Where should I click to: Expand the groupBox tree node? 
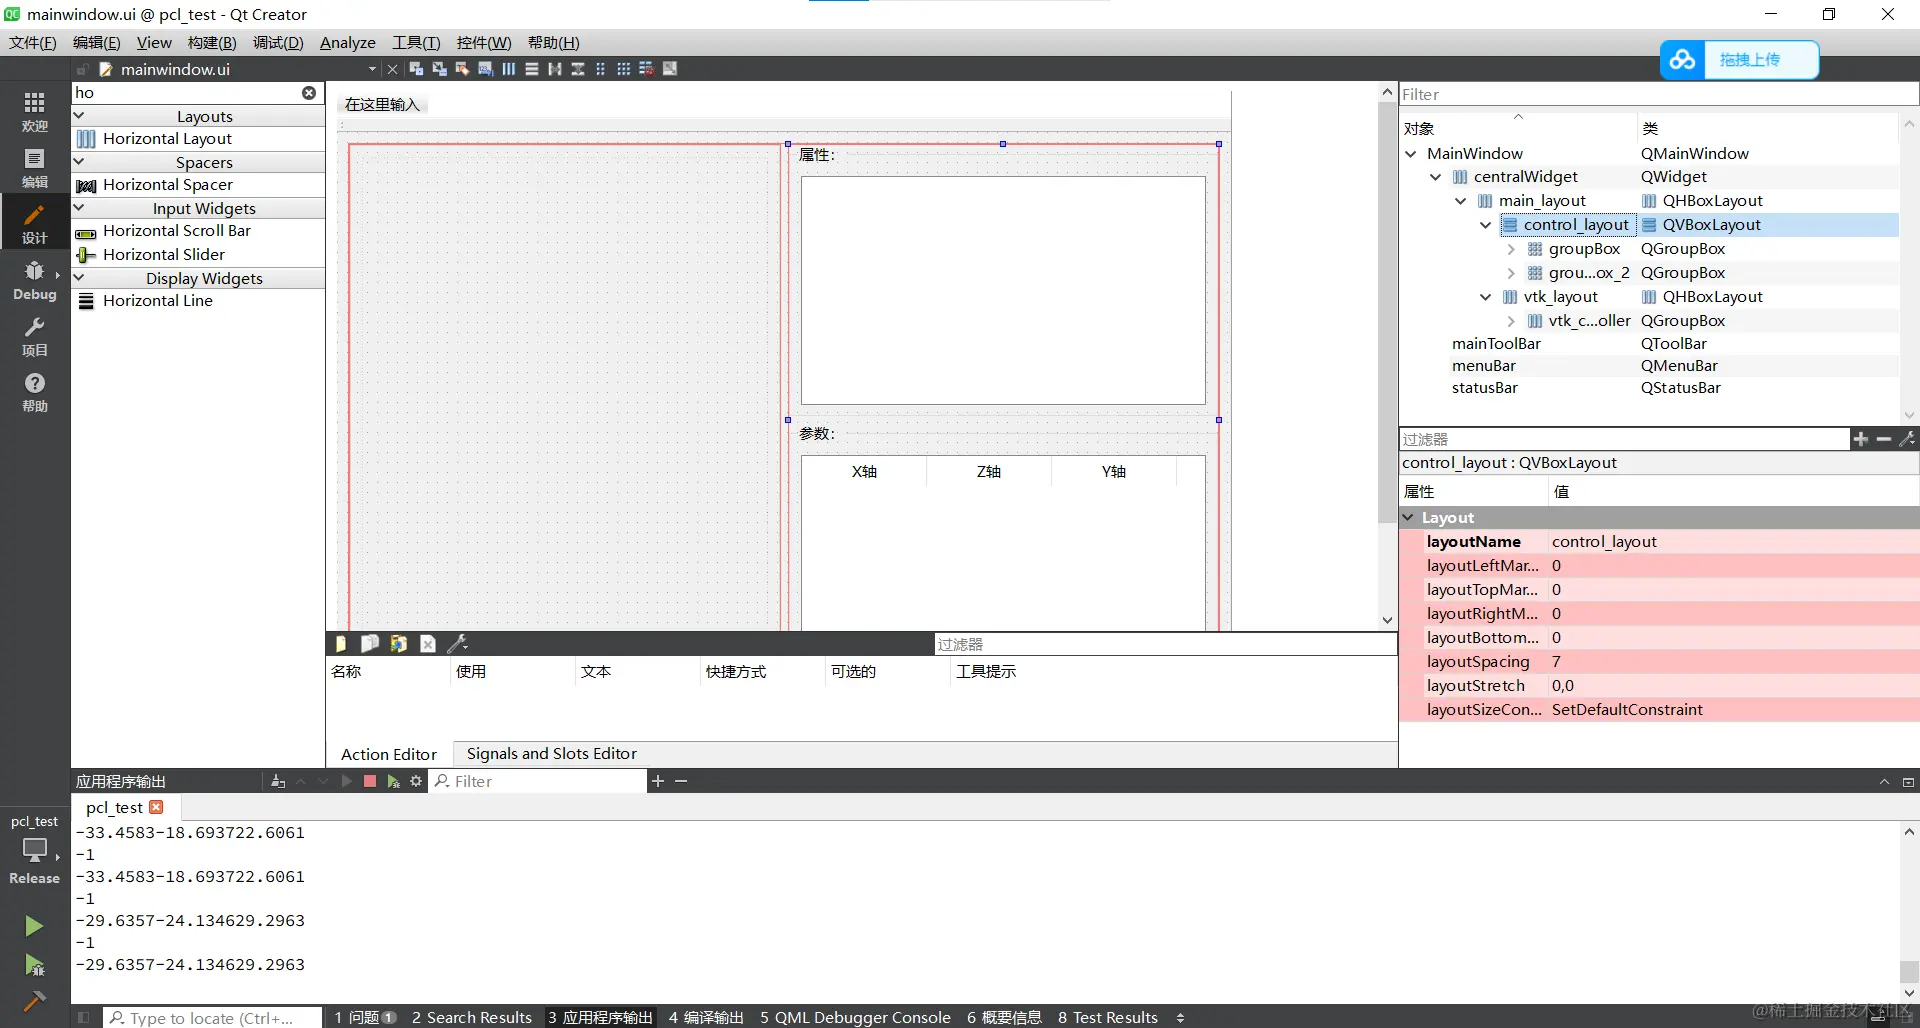(x=1511, y=249)
